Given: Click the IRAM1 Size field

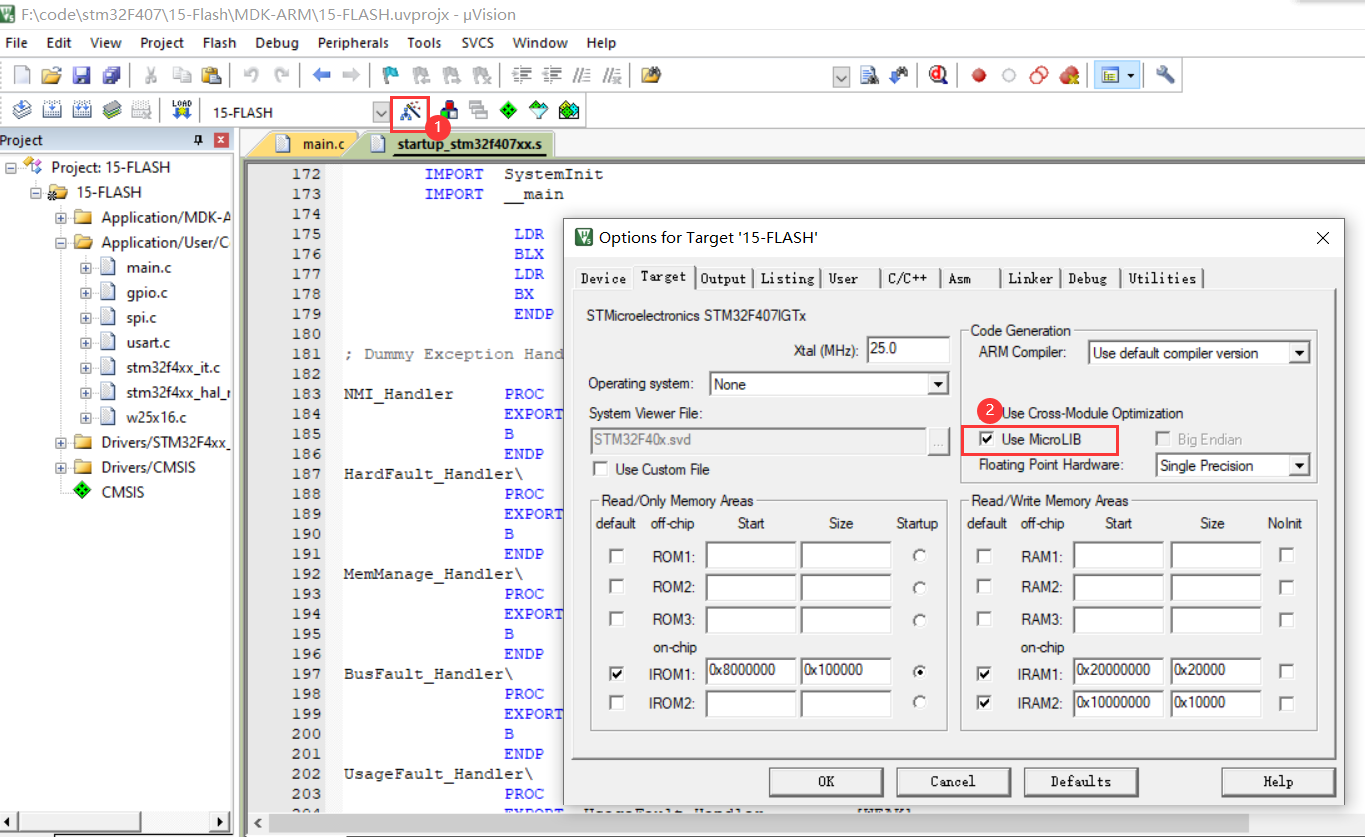Looking at the screenshot, I should pyautogui.click(x=1216, y=671).
